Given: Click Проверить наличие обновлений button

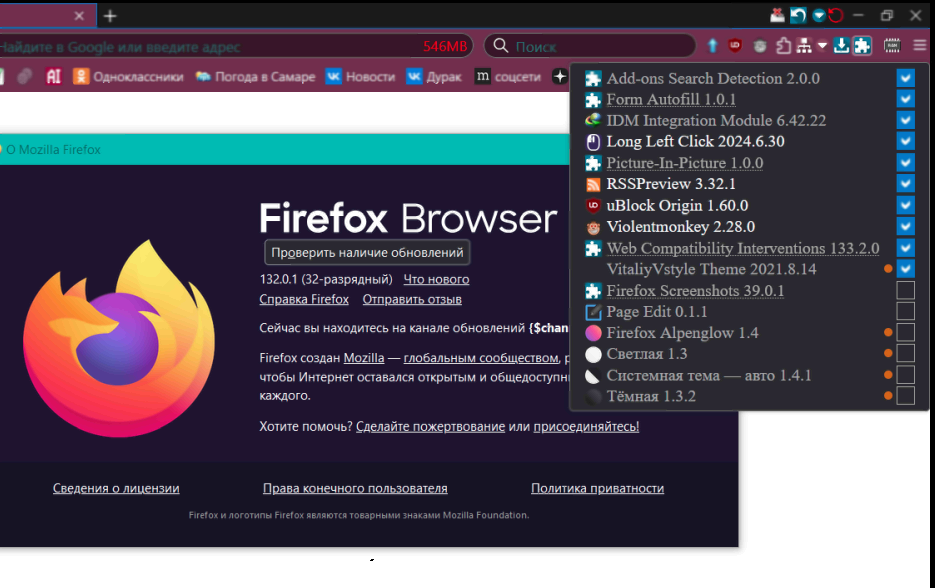Looking at the screenshot, I should [367, 252].
